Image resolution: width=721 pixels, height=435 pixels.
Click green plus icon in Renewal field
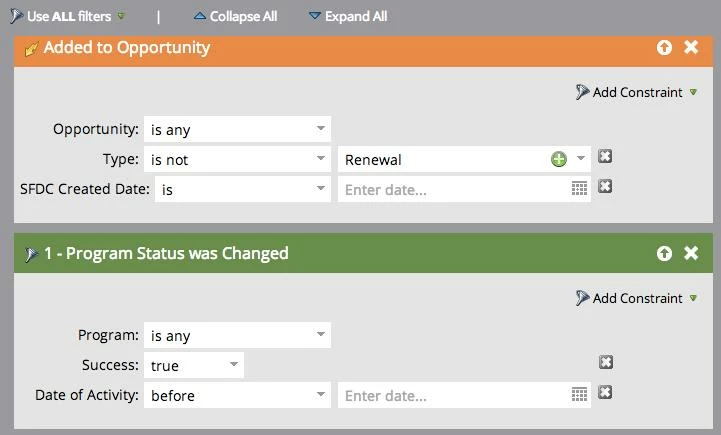pos(558,159)
